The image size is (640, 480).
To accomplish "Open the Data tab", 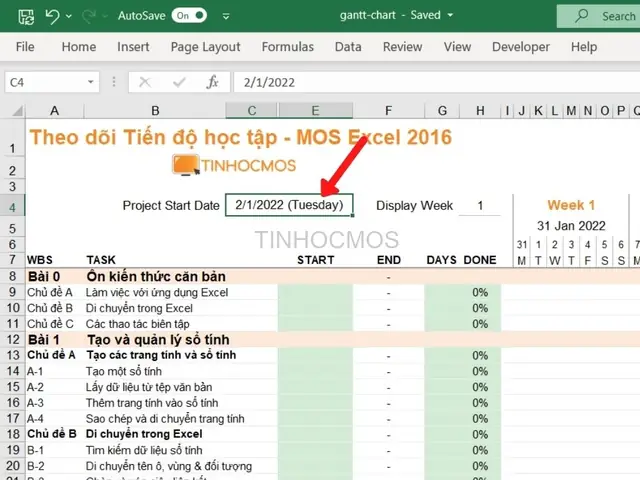I will (x=348, y=47).
